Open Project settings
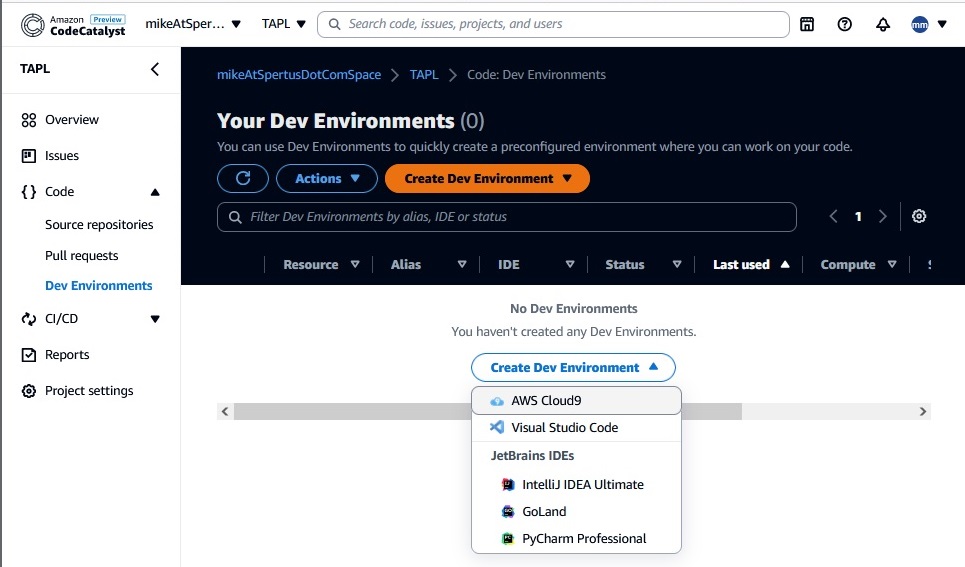Image resolution: width=965 pixels, height=567 pixels. 89,391
